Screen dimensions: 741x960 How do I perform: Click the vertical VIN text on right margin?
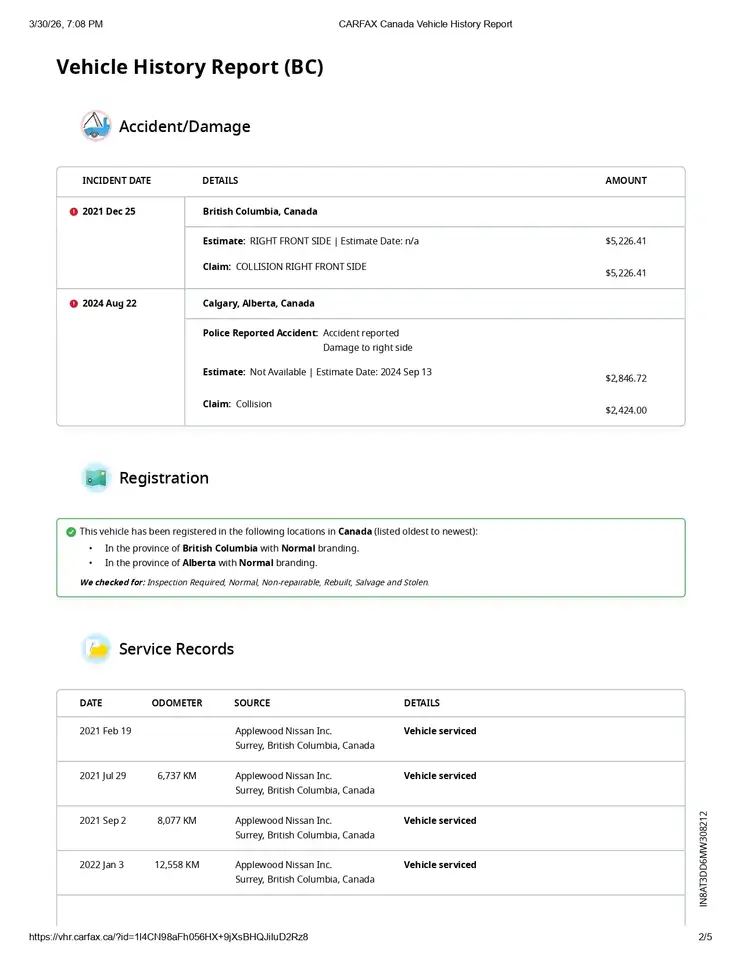point(704,859)
